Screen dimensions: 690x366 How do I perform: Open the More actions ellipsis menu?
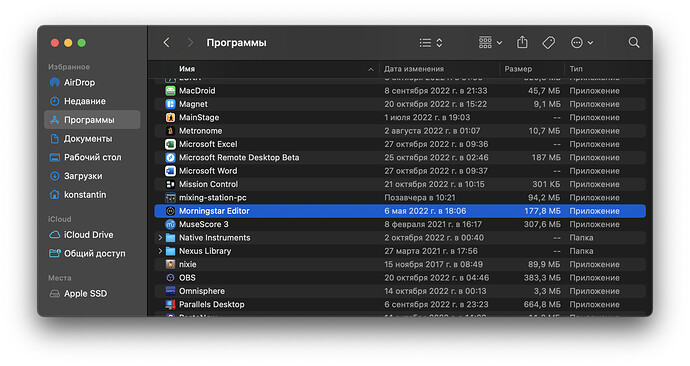582,43
